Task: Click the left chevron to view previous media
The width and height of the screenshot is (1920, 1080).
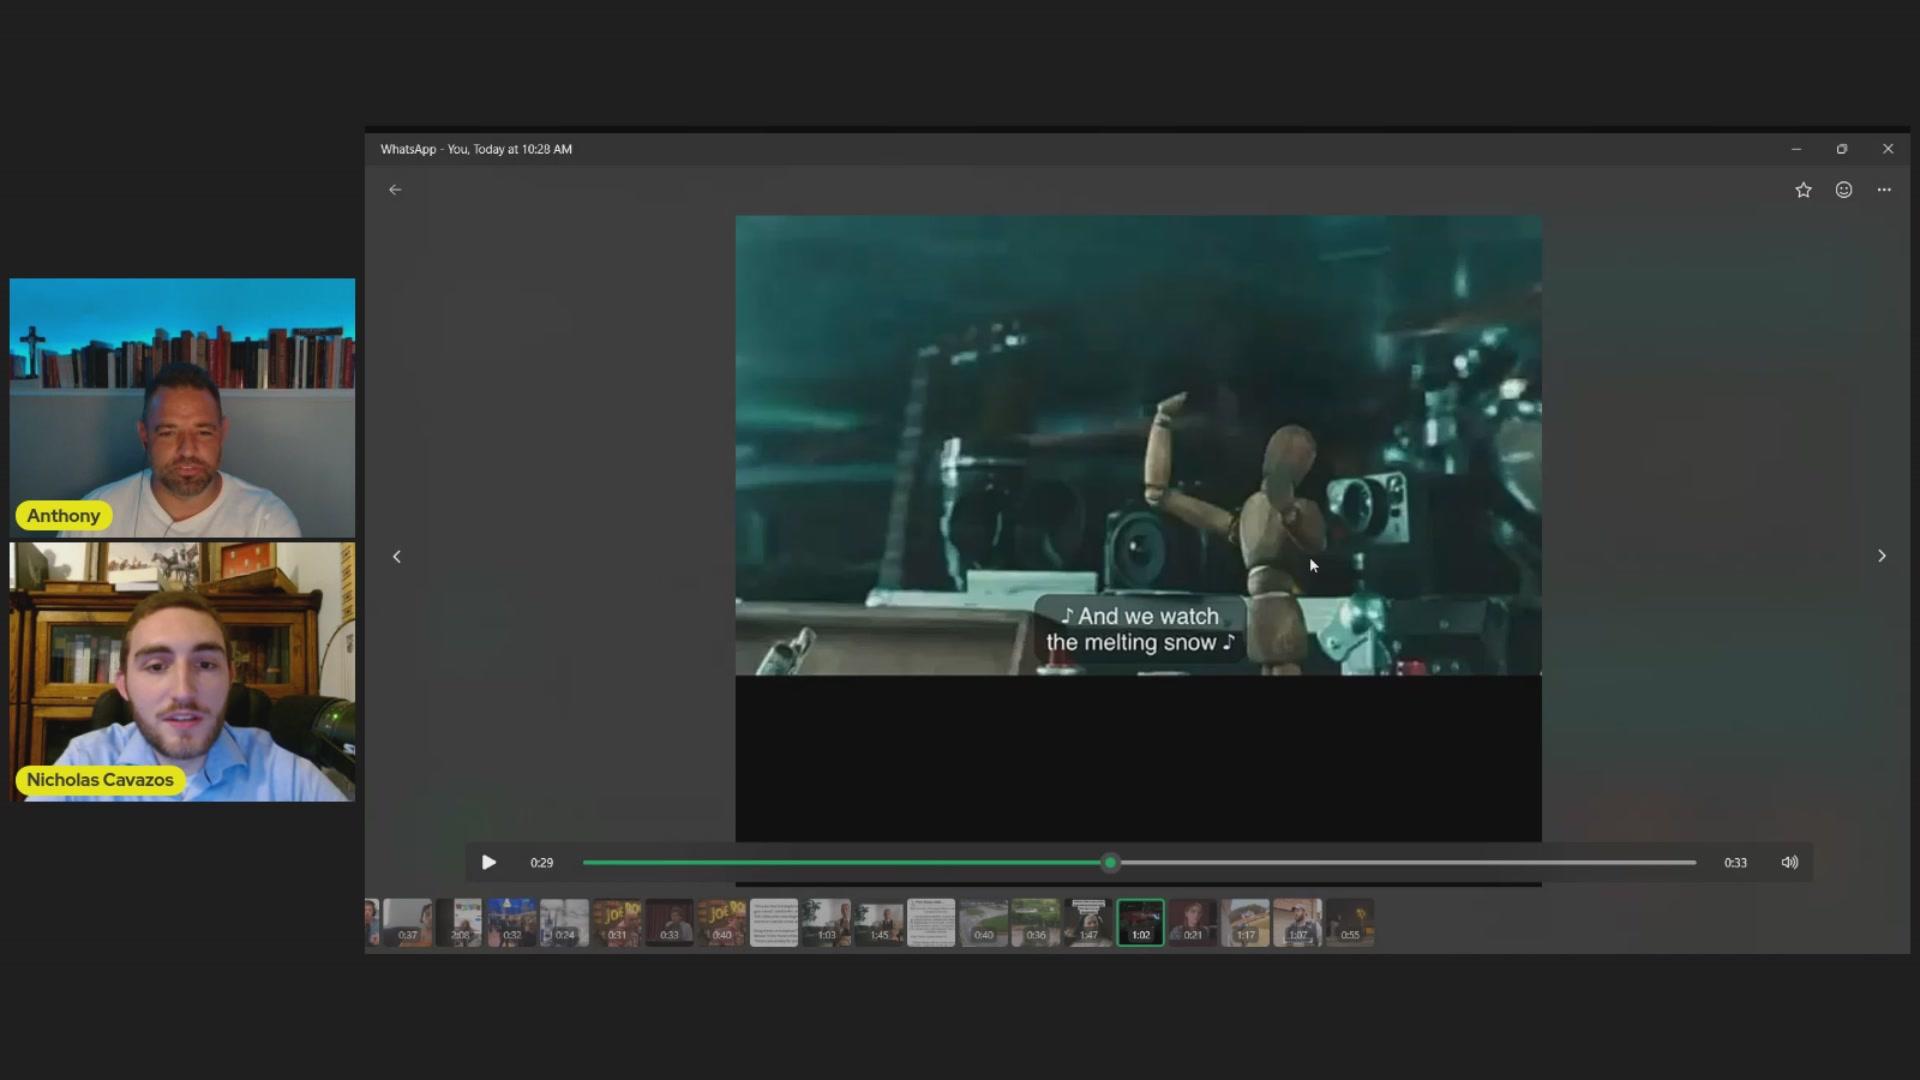Action: coord(397,556)
